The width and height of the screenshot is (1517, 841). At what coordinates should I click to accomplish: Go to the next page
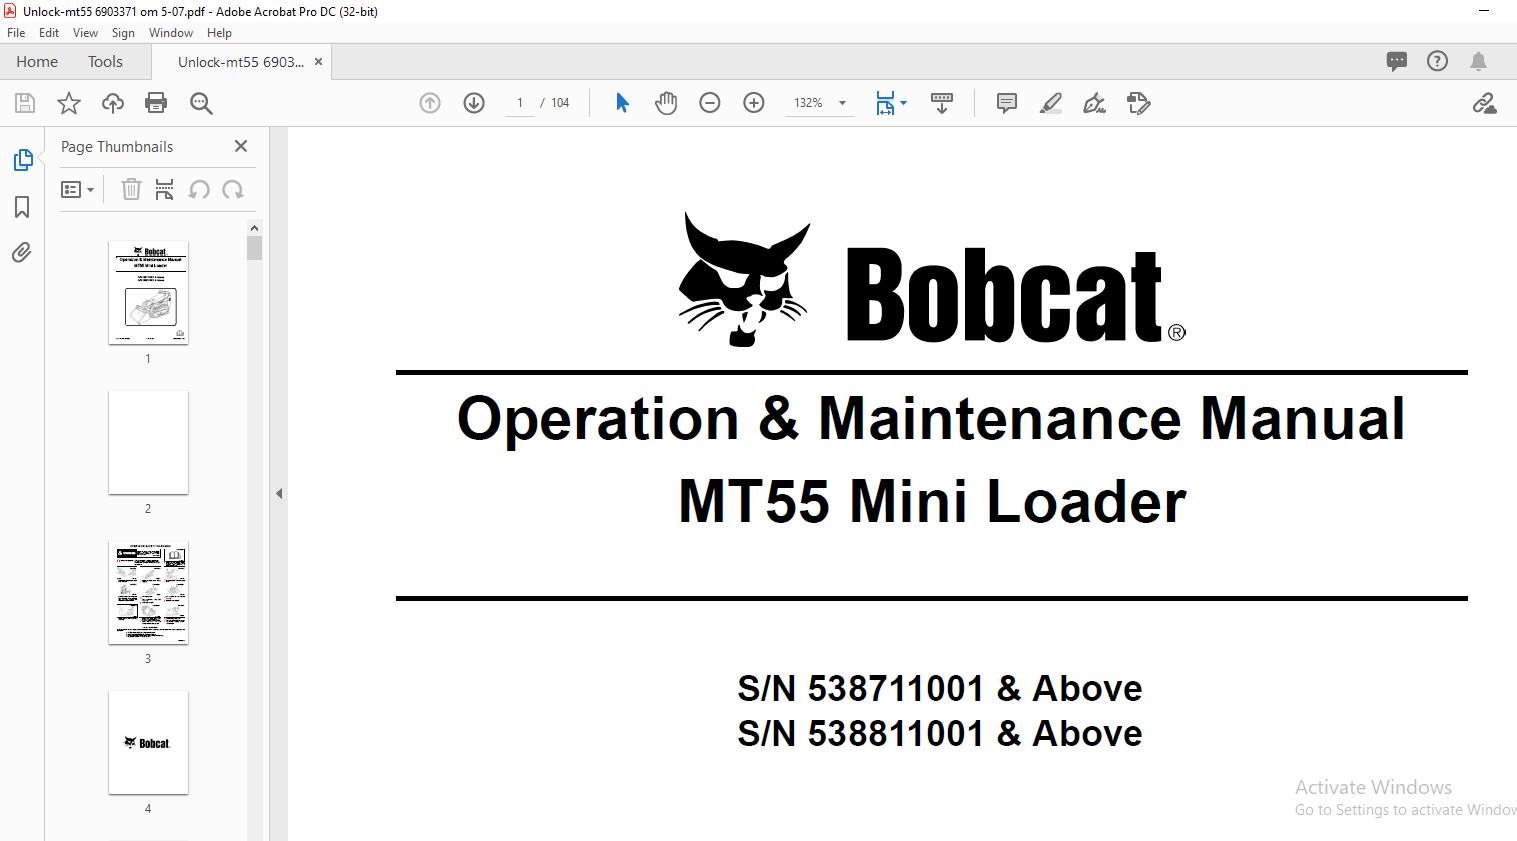474,103
